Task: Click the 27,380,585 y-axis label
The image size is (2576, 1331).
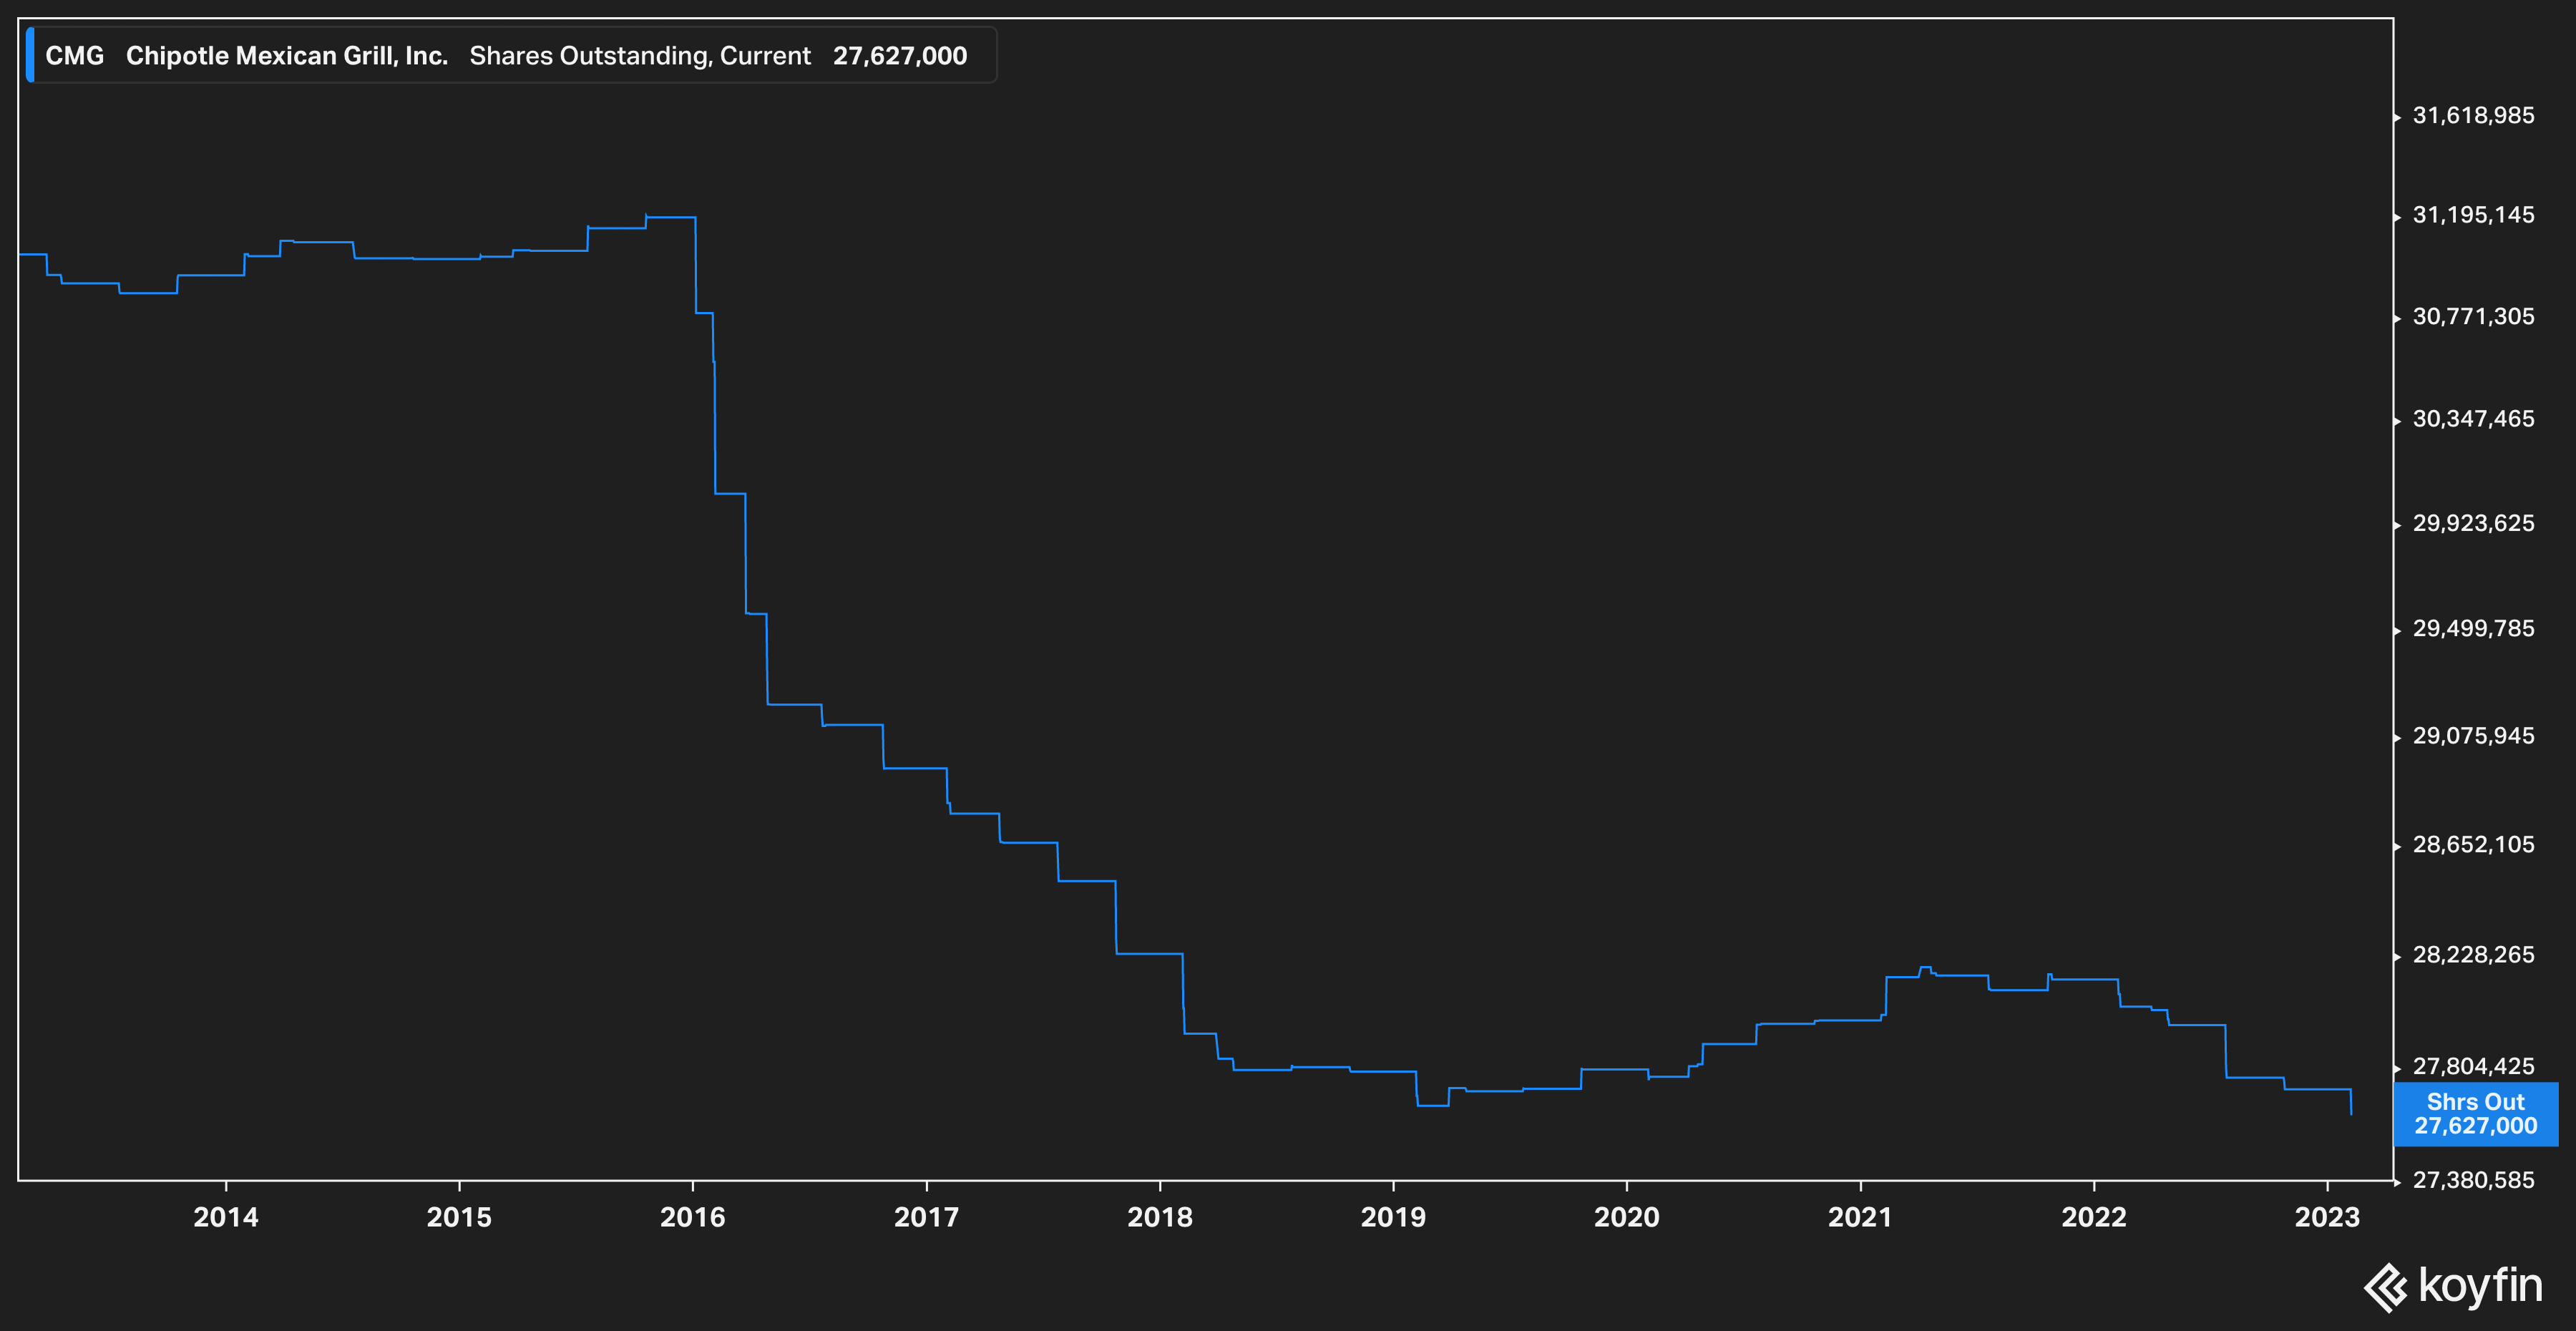Action: click(2473, 1180)
